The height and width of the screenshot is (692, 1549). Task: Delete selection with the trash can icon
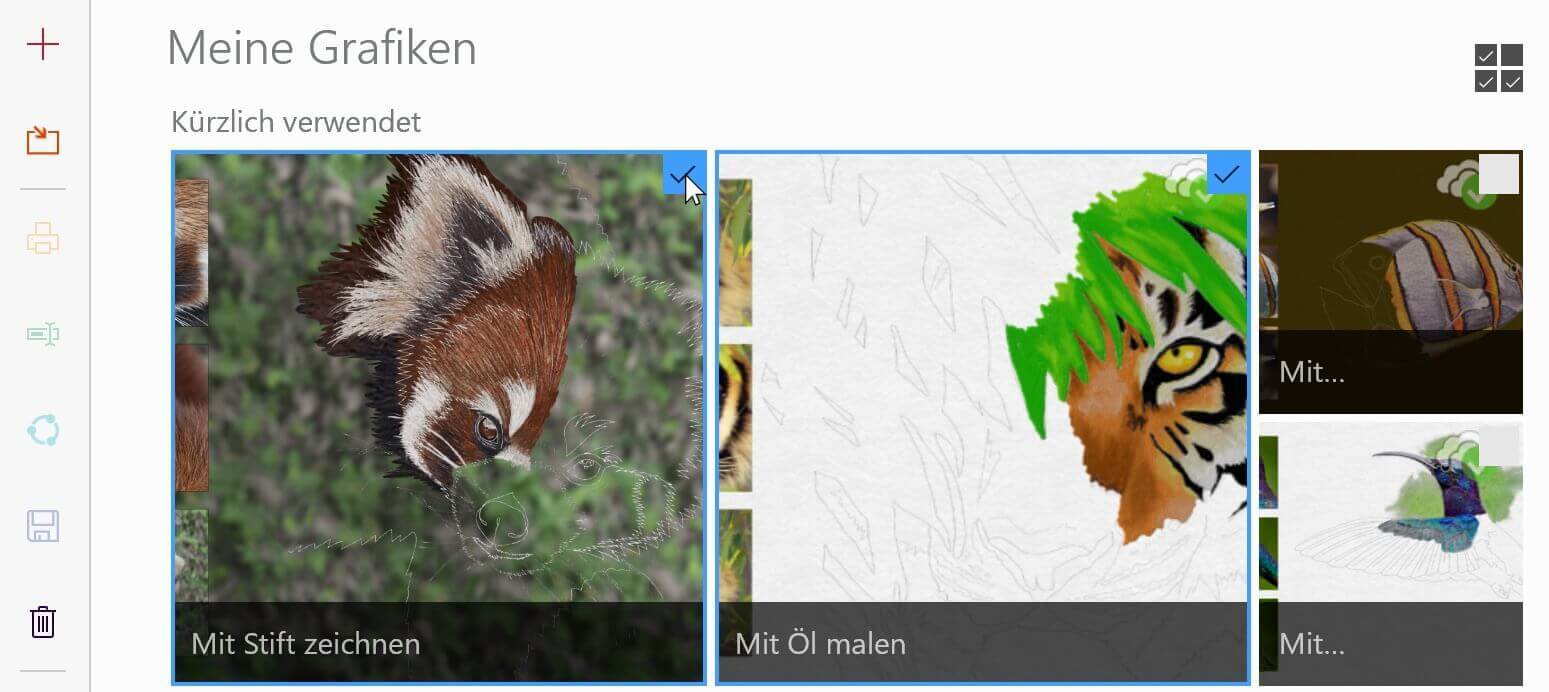coord(43,622)
